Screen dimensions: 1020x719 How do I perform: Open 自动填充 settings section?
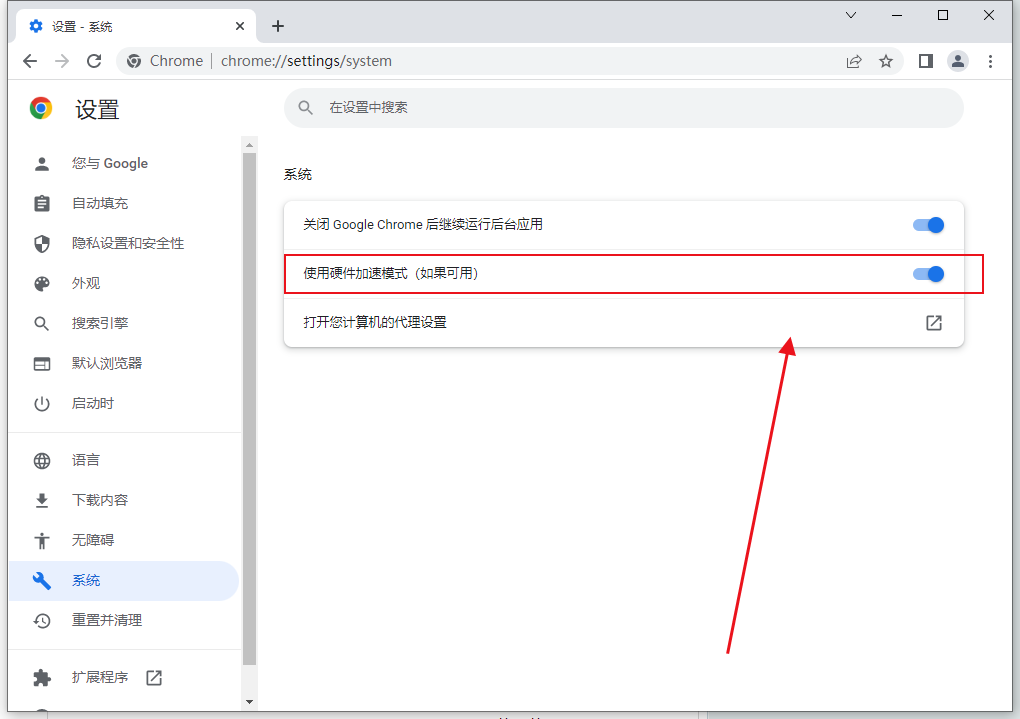coord(124,204)
